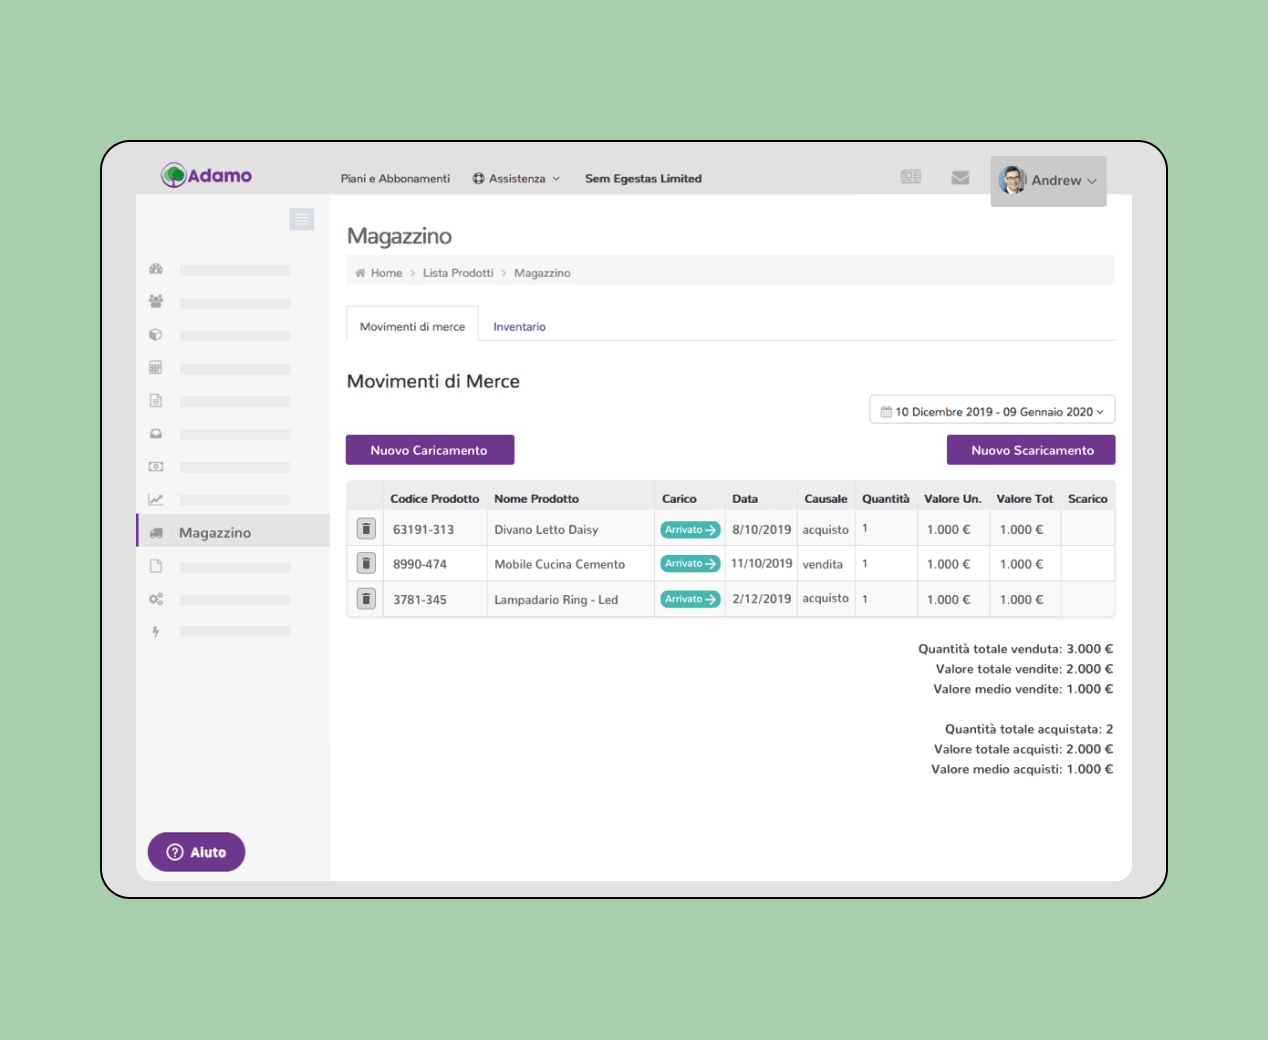Screen dimensions: 1268x1040
Task: Open the Assistenza dropdown
Action: tap(516, 178)
